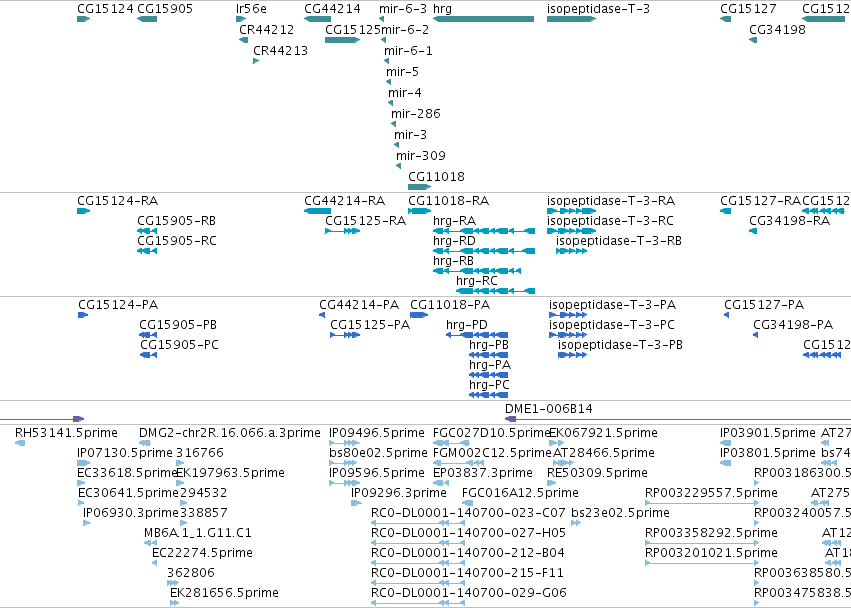The height and width of the screenshot is (608, 851).
Task: Click the RP003229557.5prime EST label
Action: pyautogui.click(x=711, y=493)
